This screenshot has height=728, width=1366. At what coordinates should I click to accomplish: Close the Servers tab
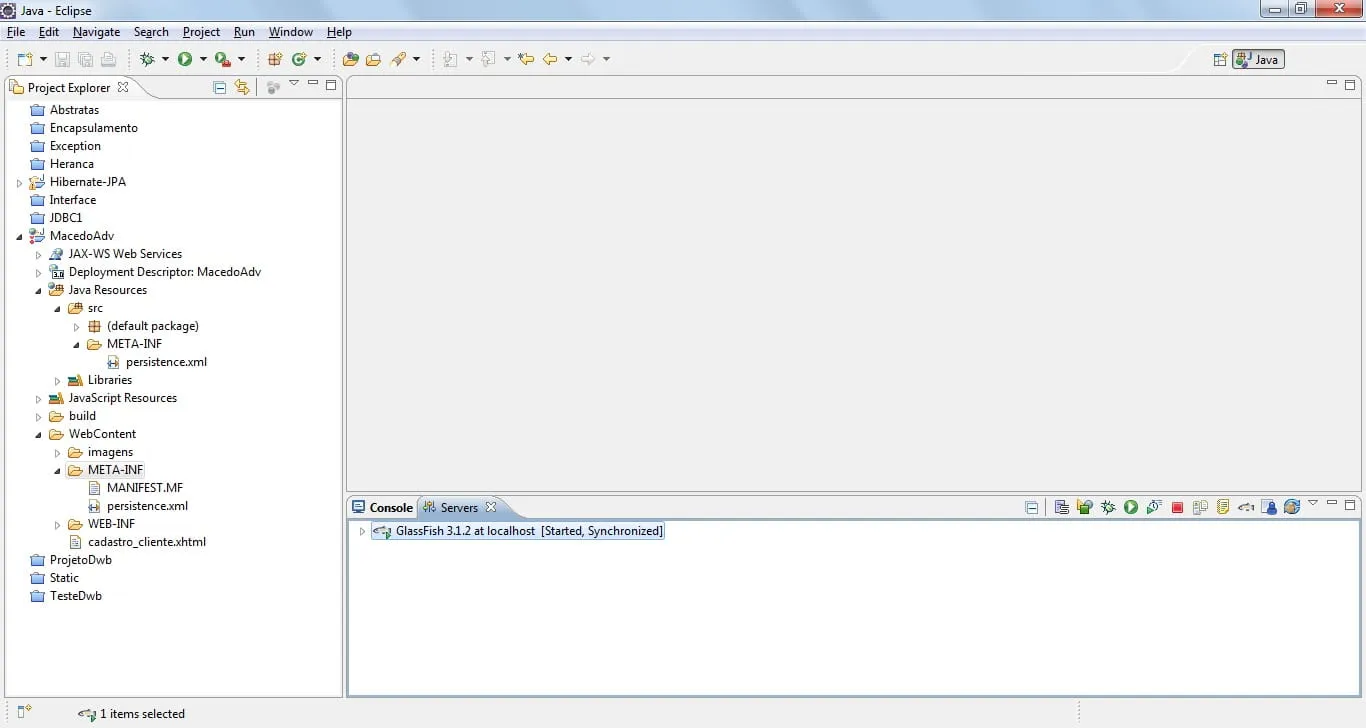pyautogui.click(x=491, y=508)
